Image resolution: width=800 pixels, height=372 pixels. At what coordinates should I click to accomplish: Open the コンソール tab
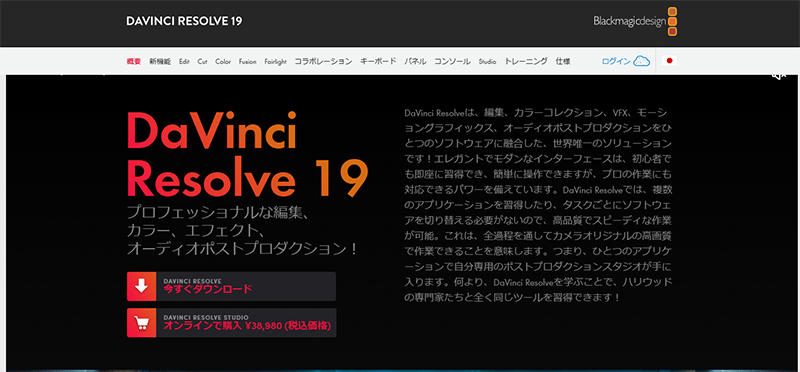pyautogui.click(x=452, y=61)
